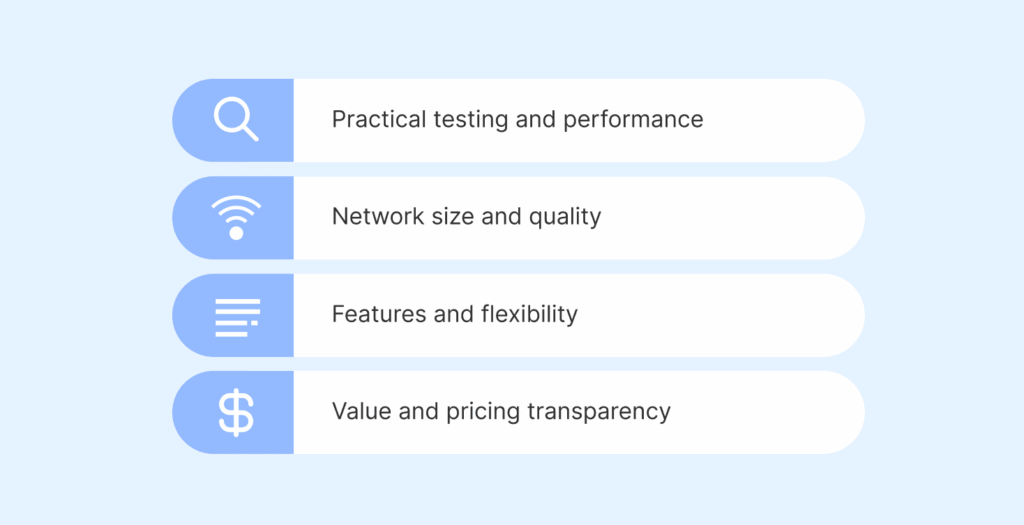Choose the word "flexibility" in the third row
Screen dimensions: 1024x525
pos(531,314)
